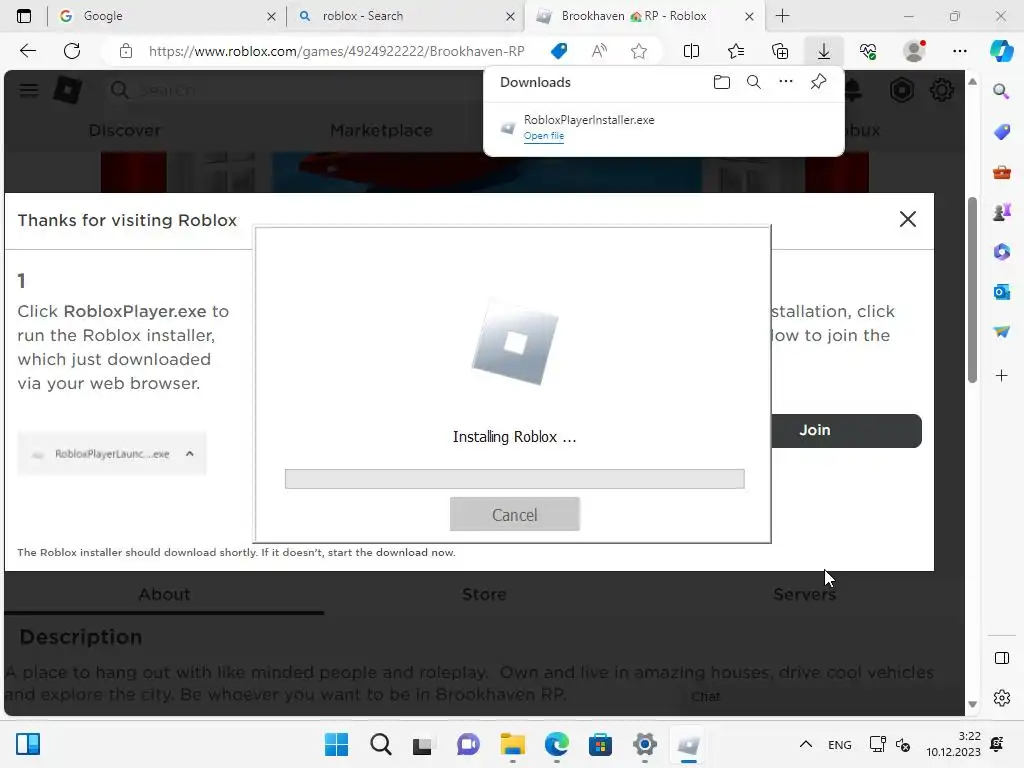Add this page to favorites star
1024x768 pixels.
tap(639, 51)
